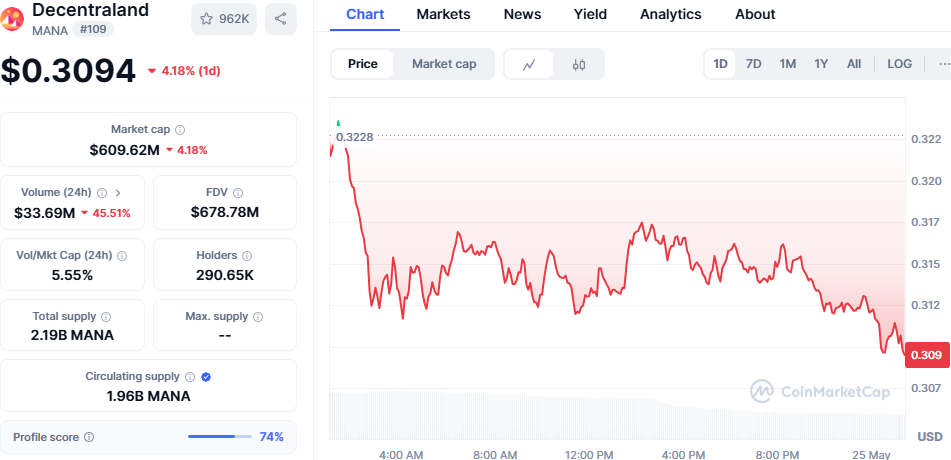Open the News tab
This screenshot has width=951, height=460.
coord(522,14)
